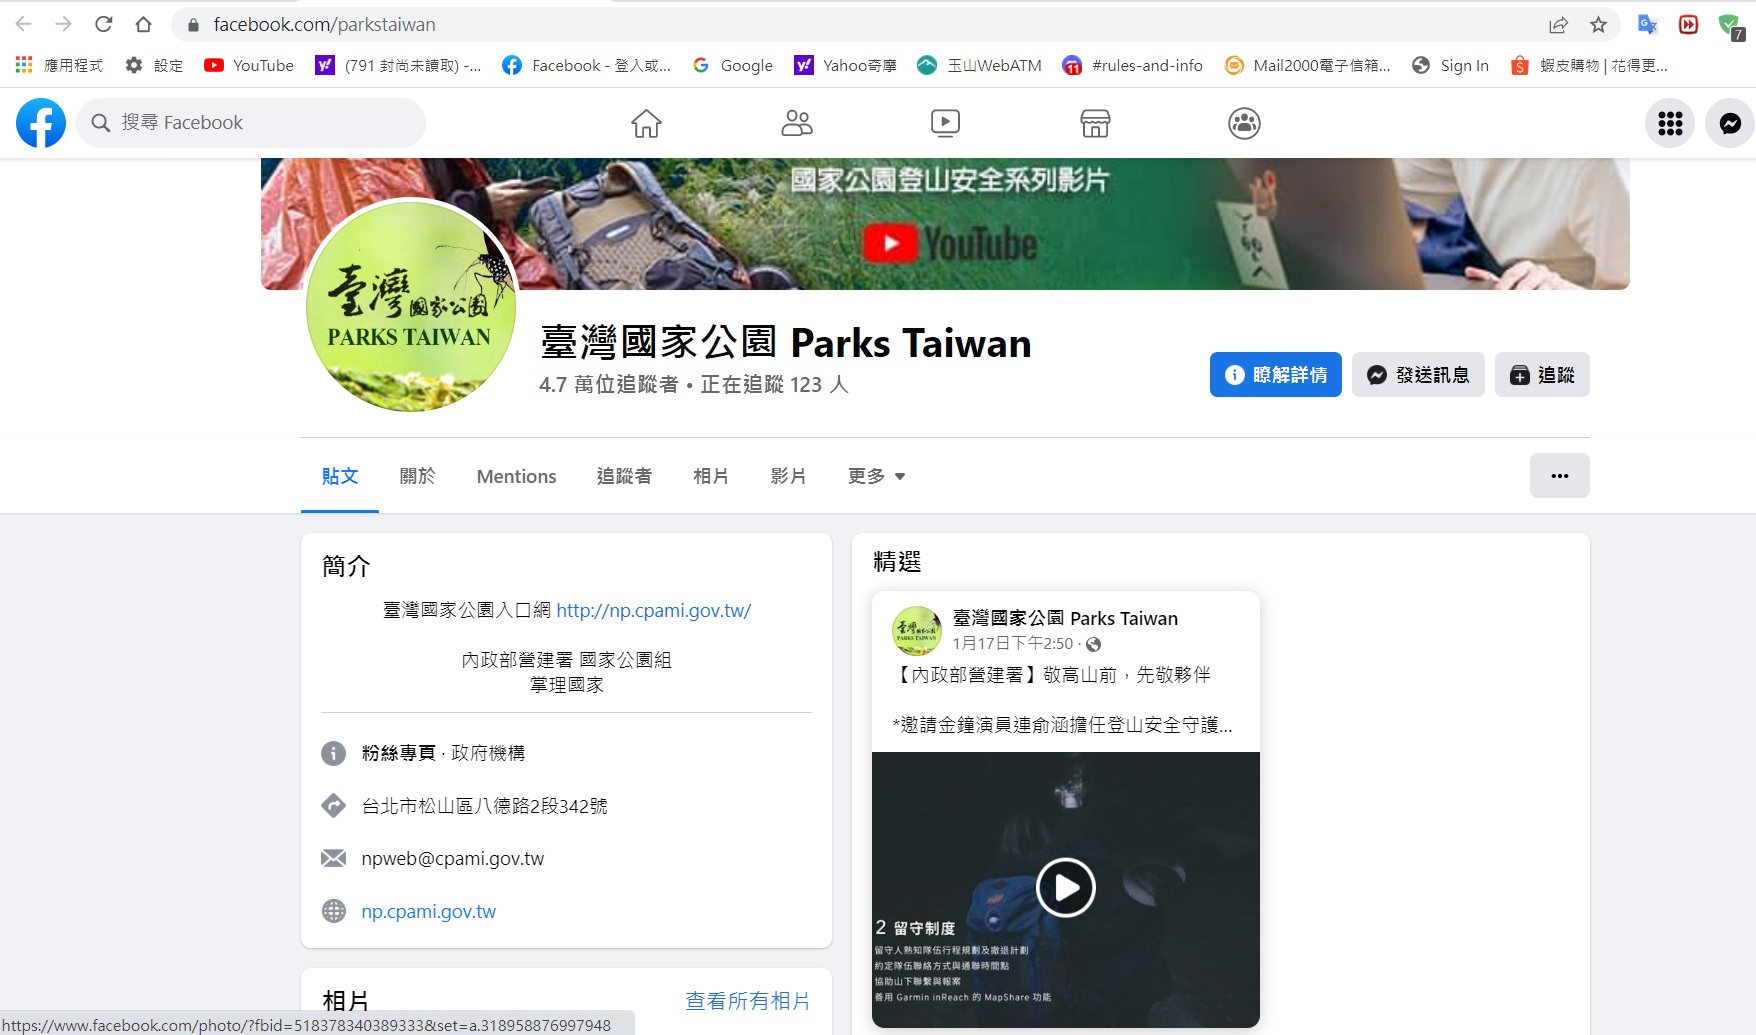Switch to the 關於 tab
This screenshot has height=1035, width=1756.
pos(417,476)
